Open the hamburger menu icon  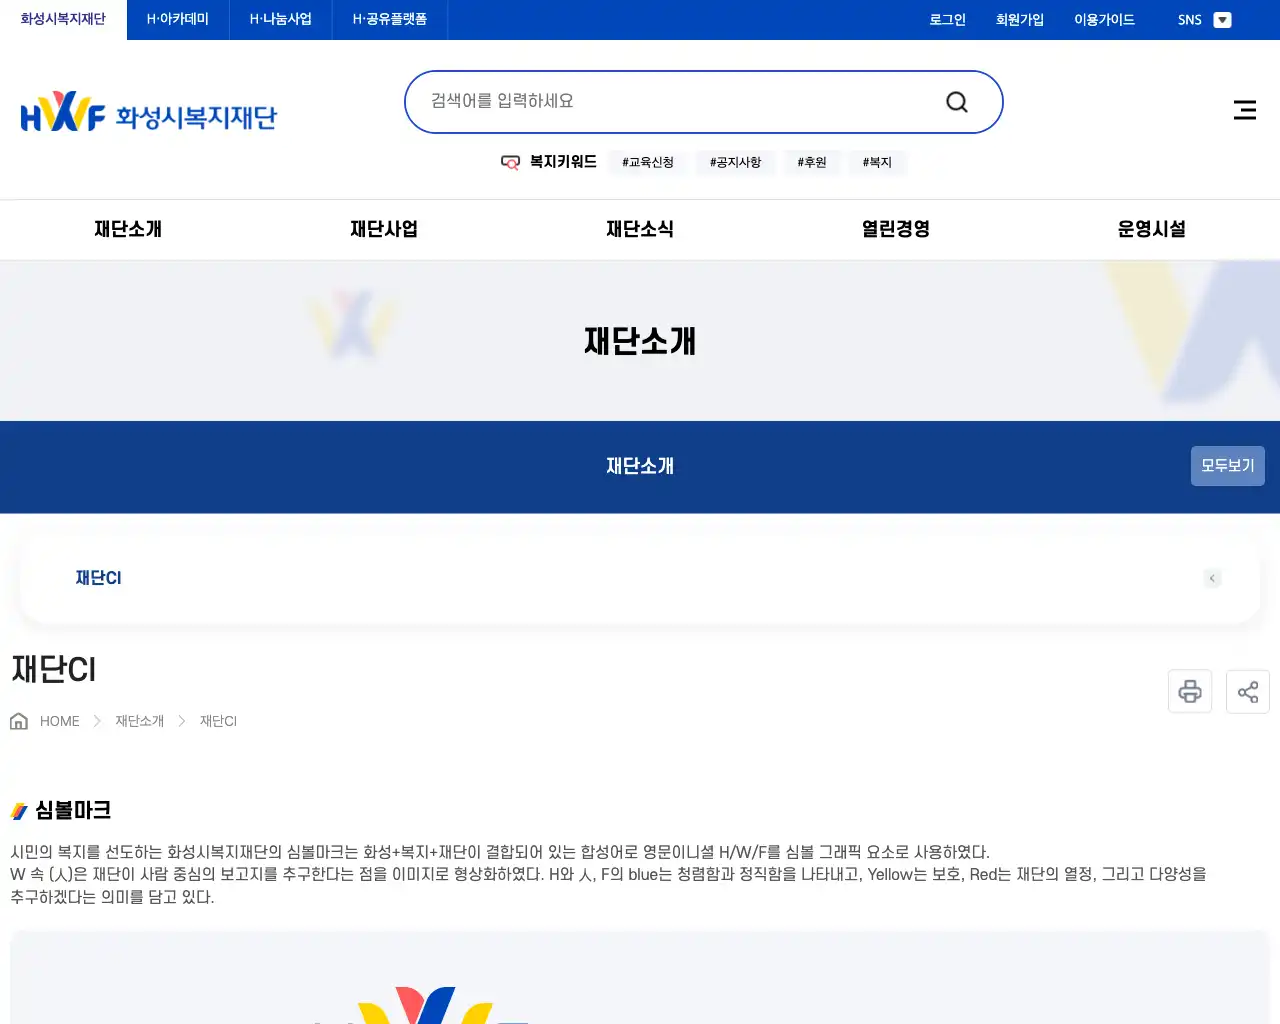(1244, 110)
